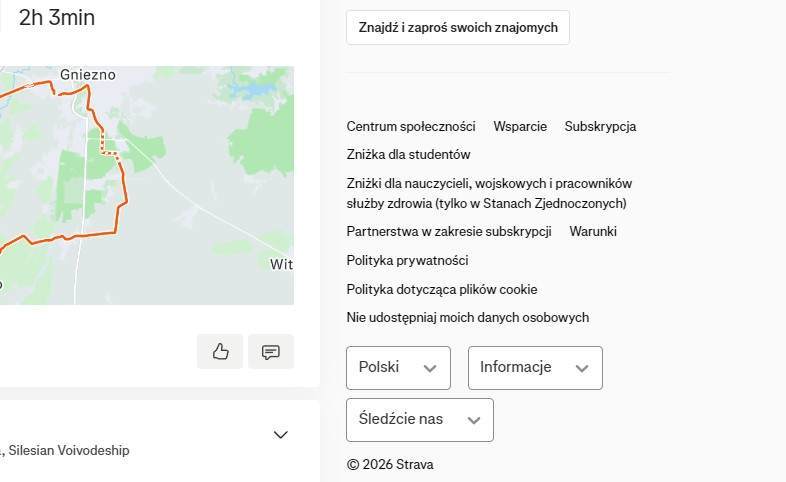Screen dimensions: 786x482
Task: Click Nie udostępniaj moich danych osobowych
Action: (x=468, y=317)
